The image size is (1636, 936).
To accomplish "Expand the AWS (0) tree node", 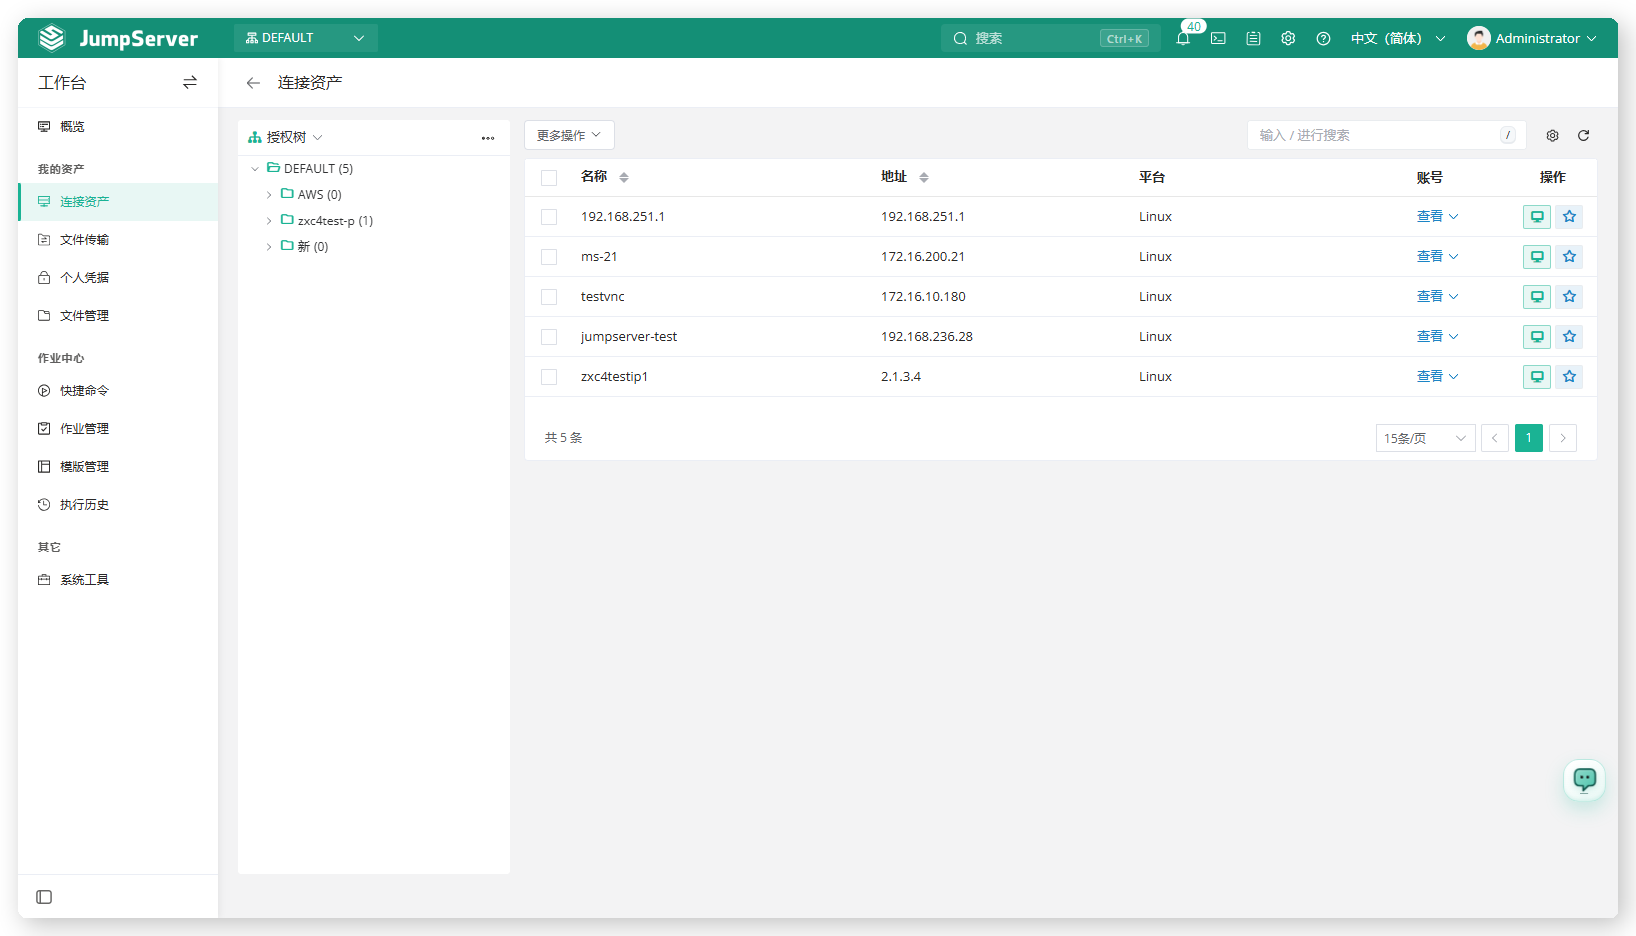I will [269, 195].
